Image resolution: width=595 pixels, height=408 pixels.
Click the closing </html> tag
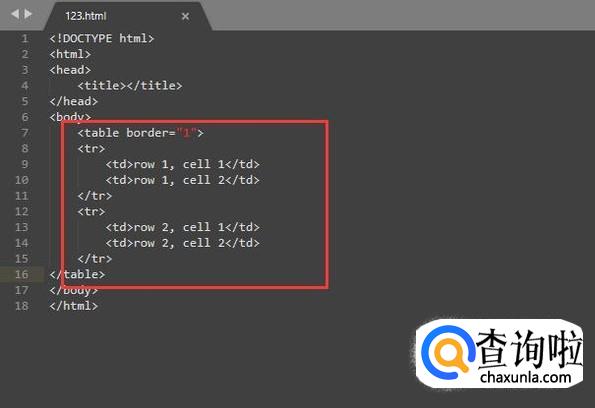click(x=74, y=306)
